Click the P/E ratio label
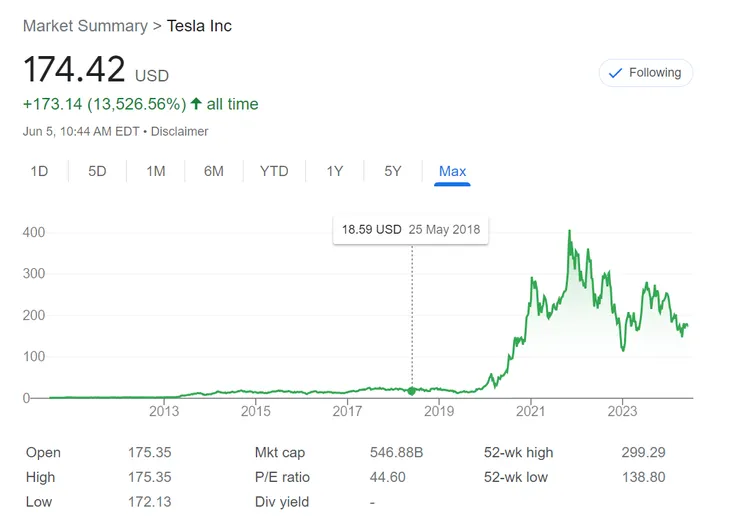Viewport: 740px width, 525px height. click(x=282, y=477)
